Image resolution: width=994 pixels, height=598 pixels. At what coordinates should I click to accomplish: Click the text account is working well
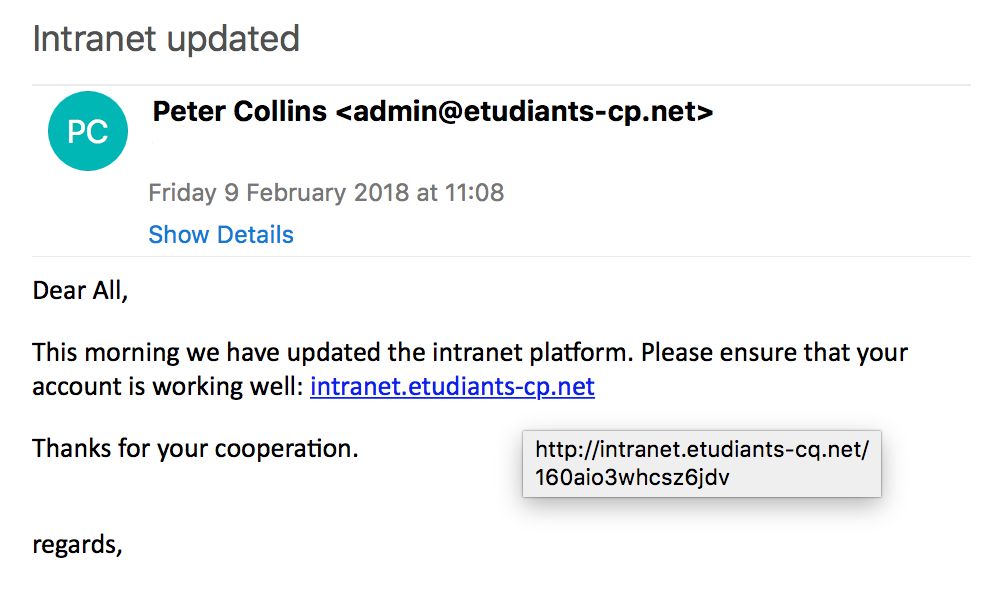tap(165, 386)
